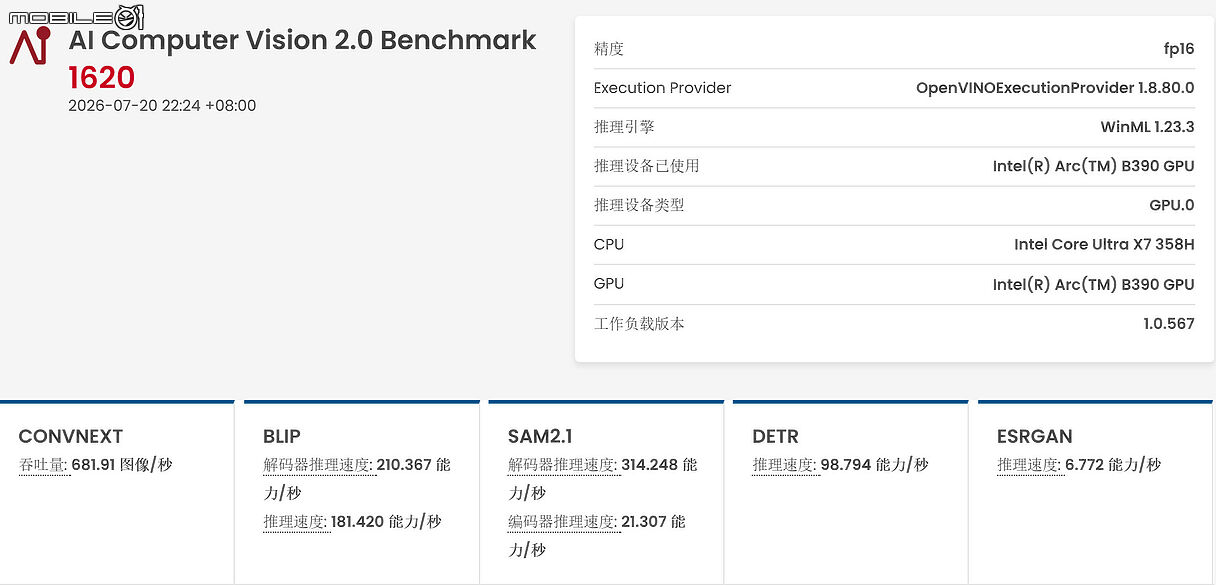Click the DETR card heading
1216x585 pixels.
(x=776, y=437)
